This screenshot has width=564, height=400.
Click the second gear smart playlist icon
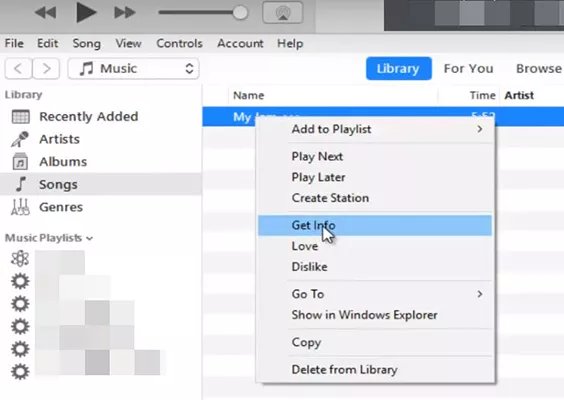(x=20, y=304)
